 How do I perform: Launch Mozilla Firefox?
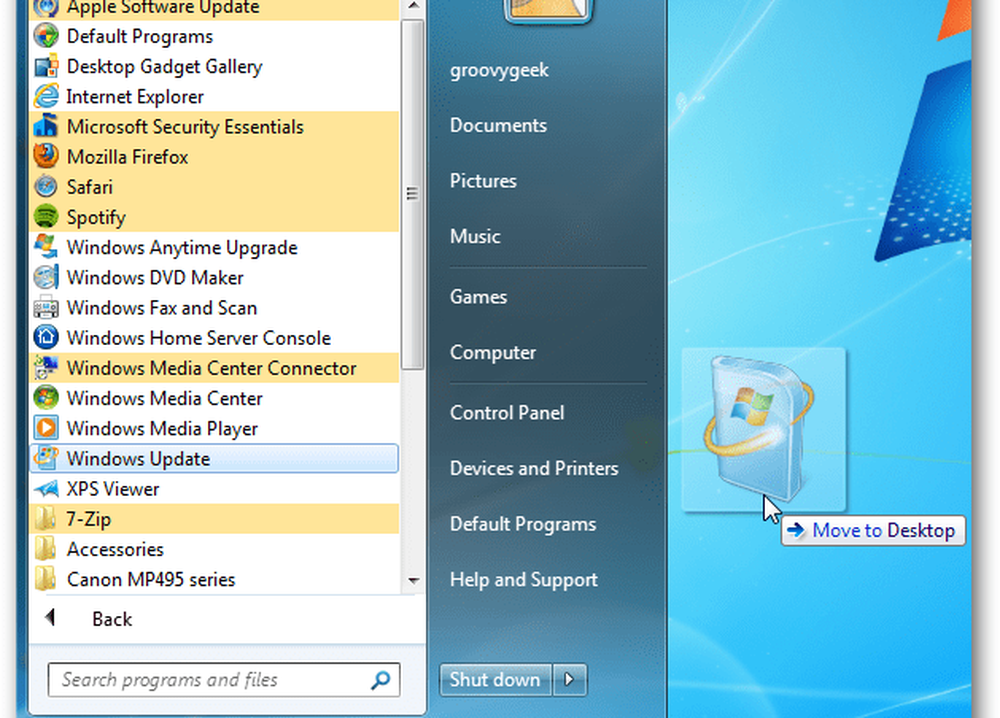pos(126,157)
